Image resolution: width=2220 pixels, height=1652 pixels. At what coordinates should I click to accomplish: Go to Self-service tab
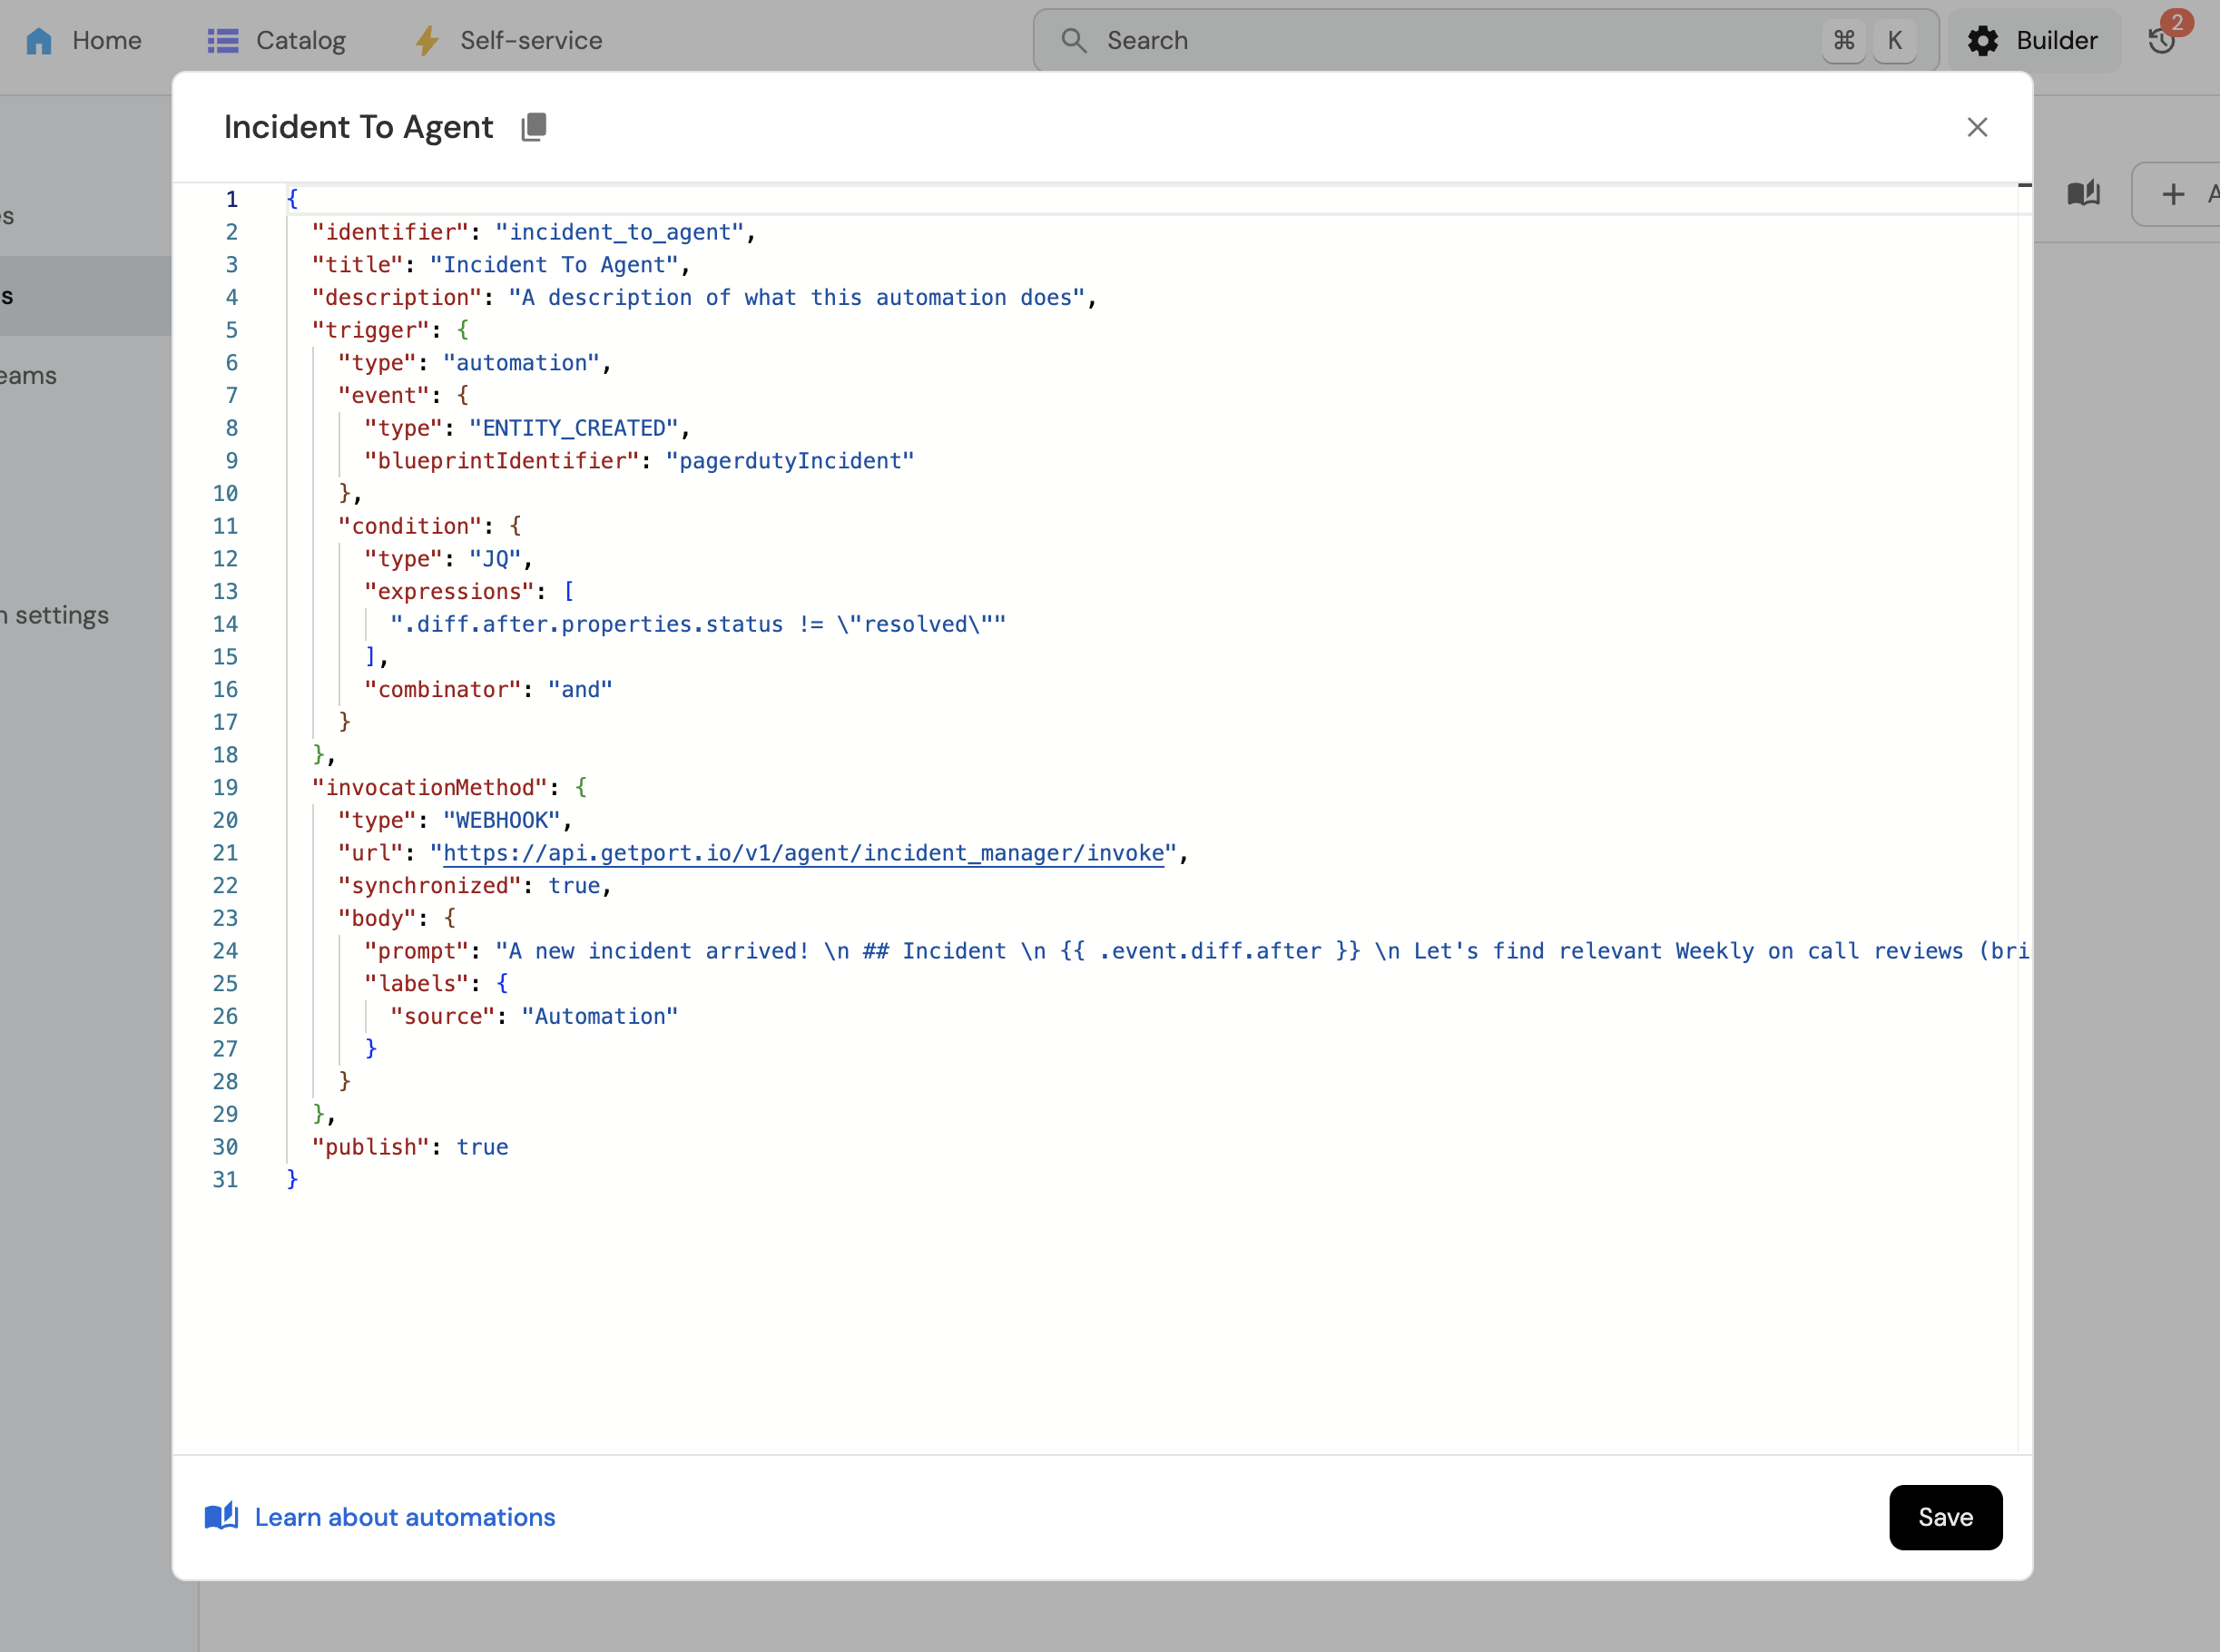point(530,41)
